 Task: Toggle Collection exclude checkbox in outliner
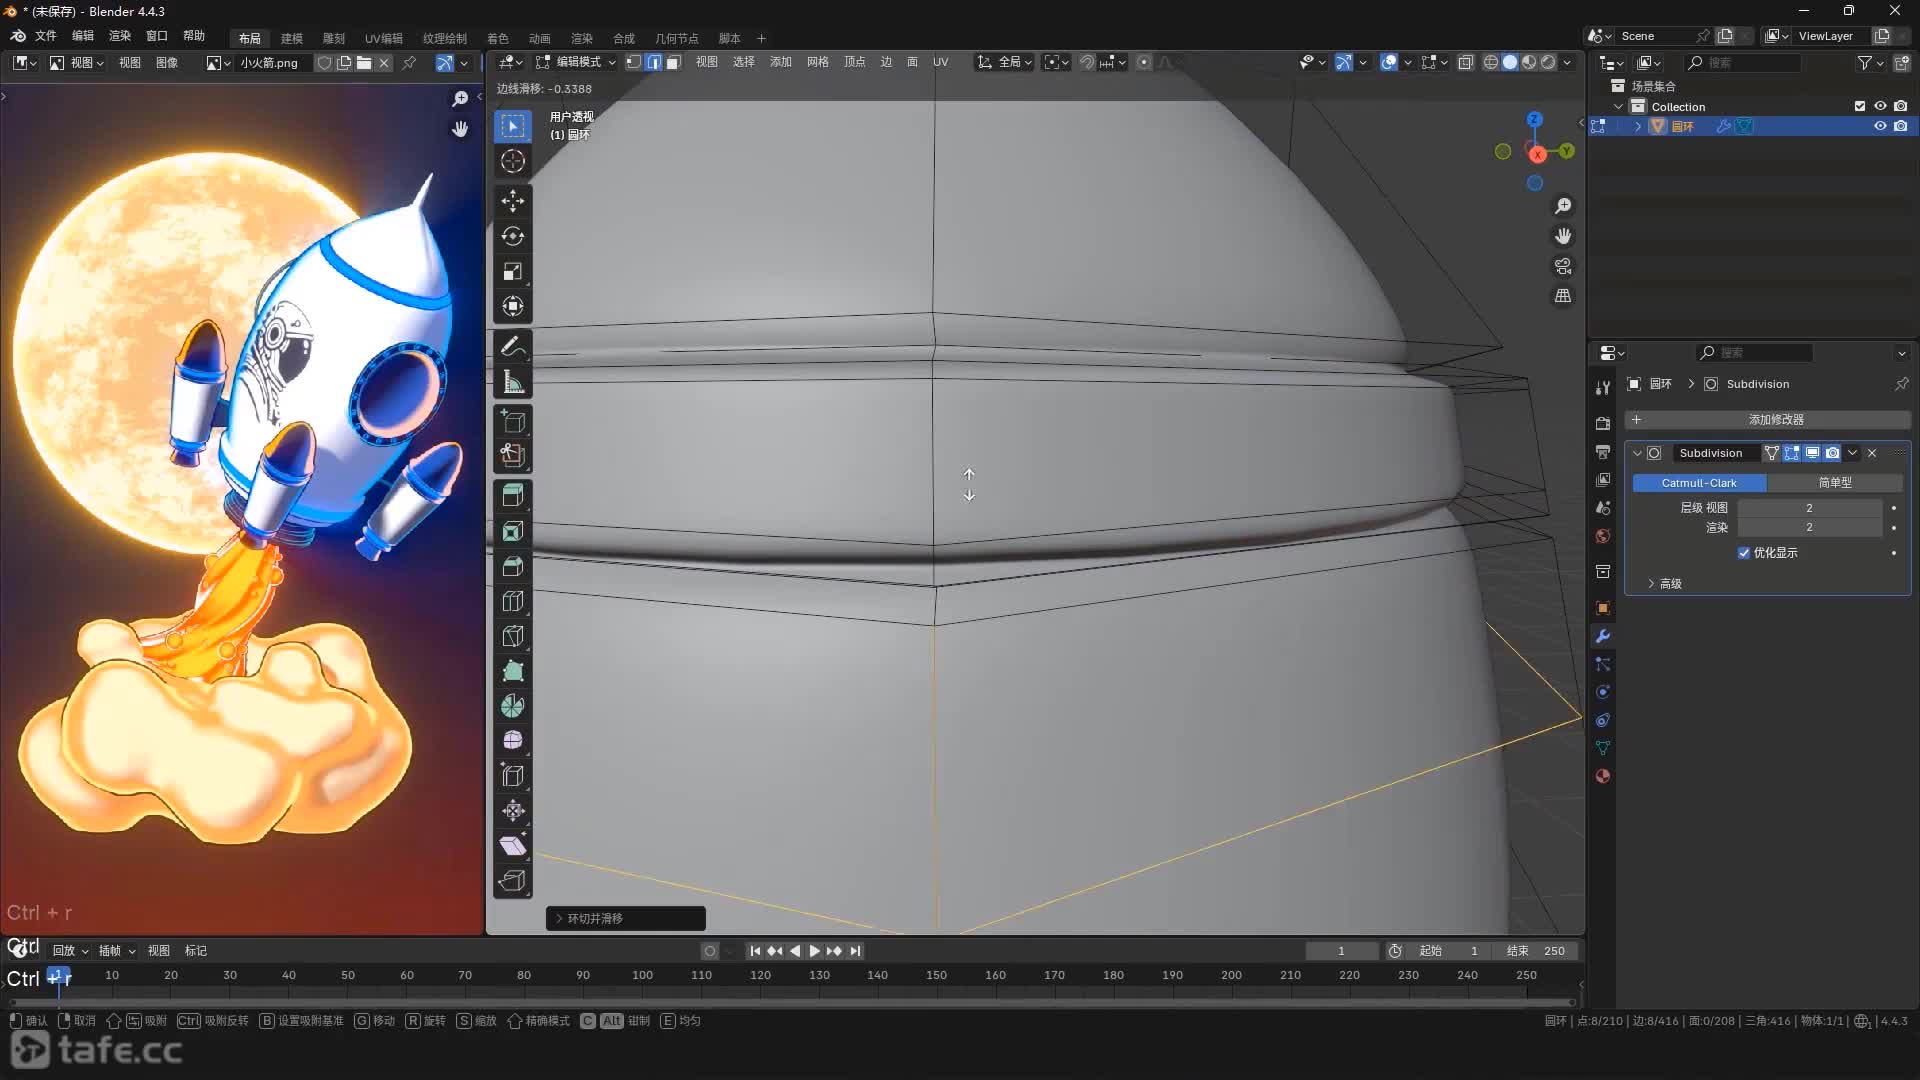pyautogui.click(x=1860, y=106)
